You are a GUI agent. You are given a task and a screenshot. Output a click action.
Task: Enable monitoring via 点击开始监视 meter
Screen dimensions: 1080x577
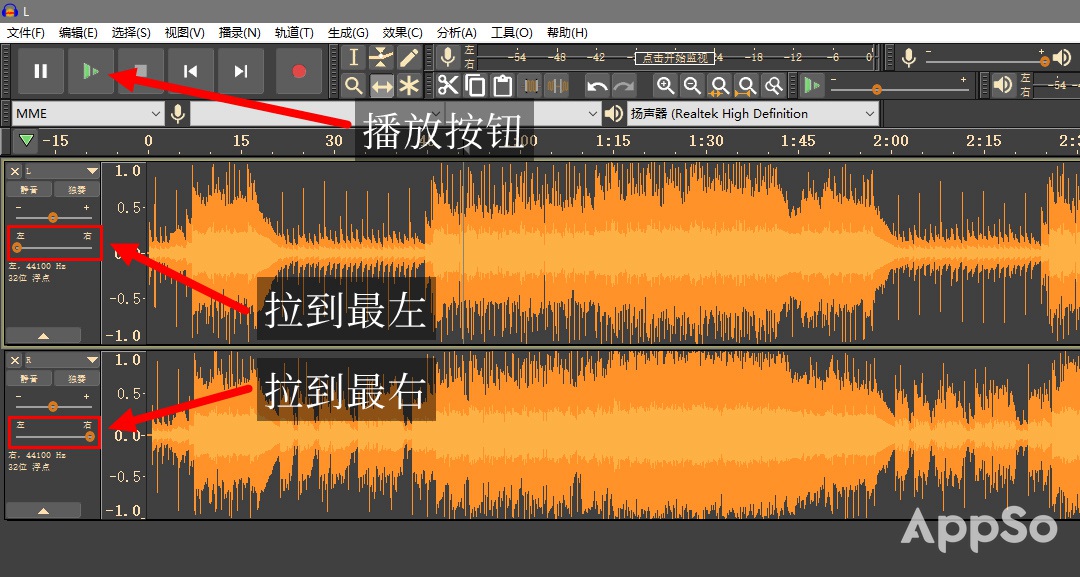coord(672,58)
